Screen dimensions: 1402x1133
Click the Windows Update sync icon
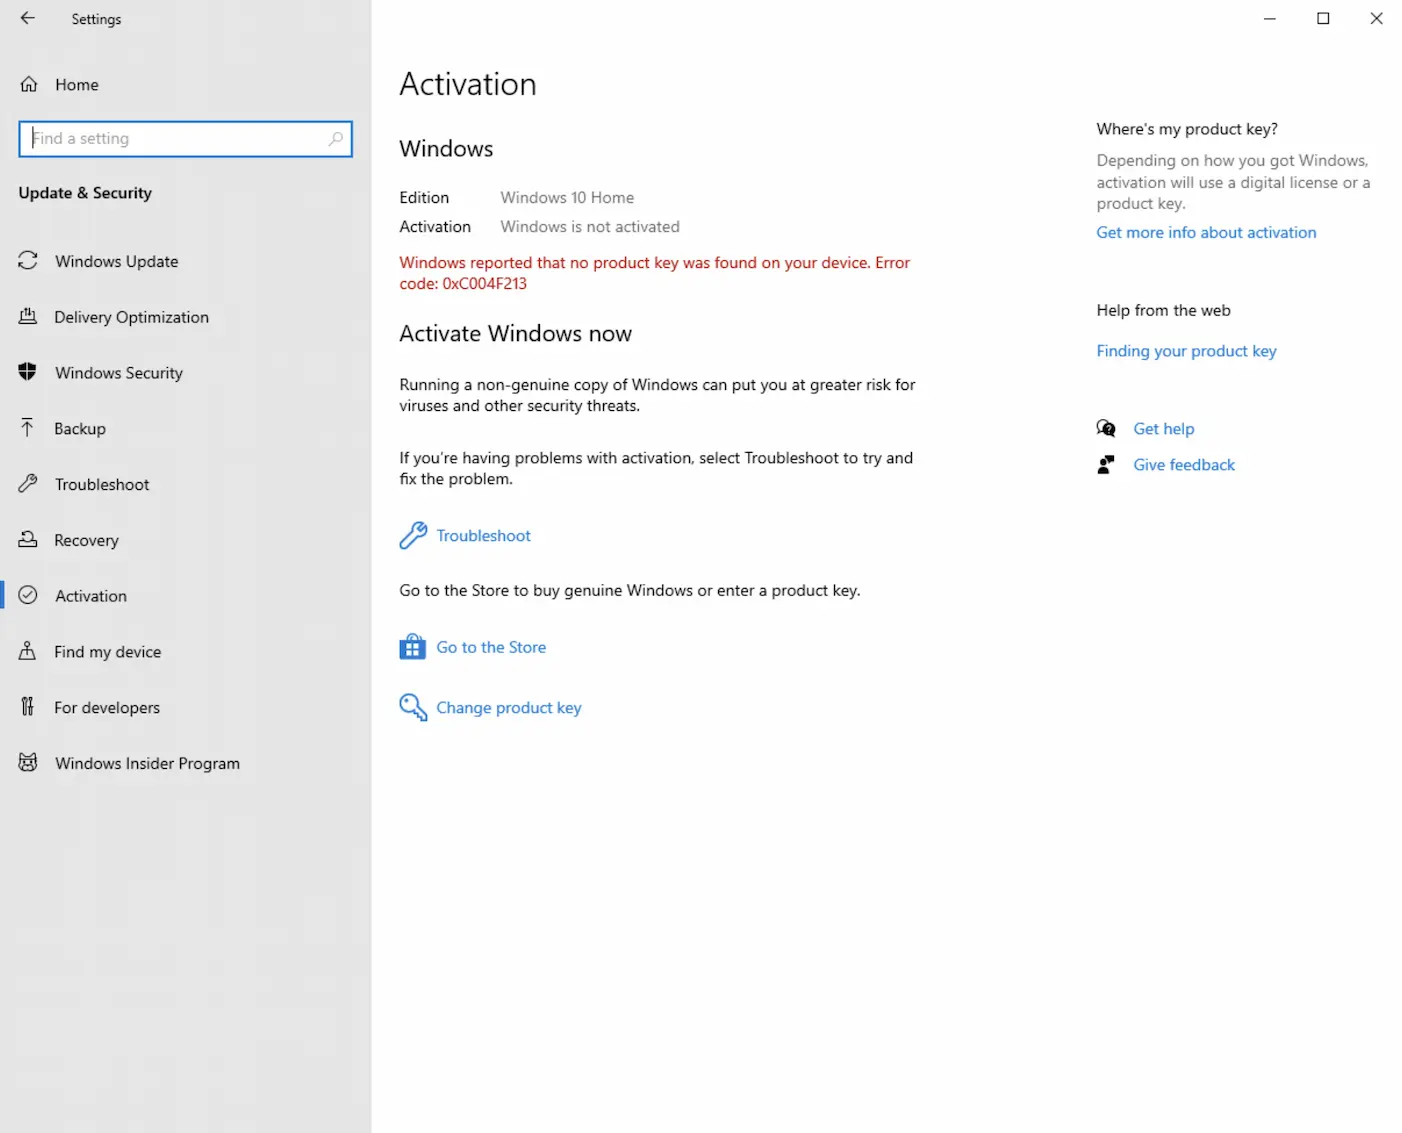28,261
